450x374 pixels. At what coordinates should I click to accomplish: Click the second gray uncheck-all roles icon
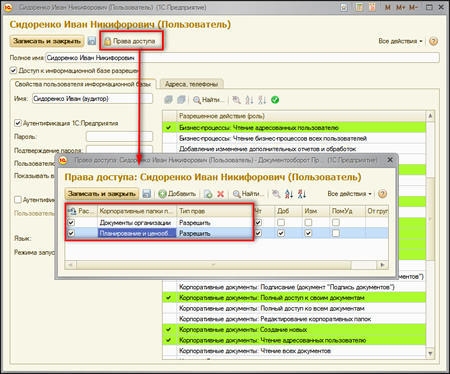coord(181,100)
